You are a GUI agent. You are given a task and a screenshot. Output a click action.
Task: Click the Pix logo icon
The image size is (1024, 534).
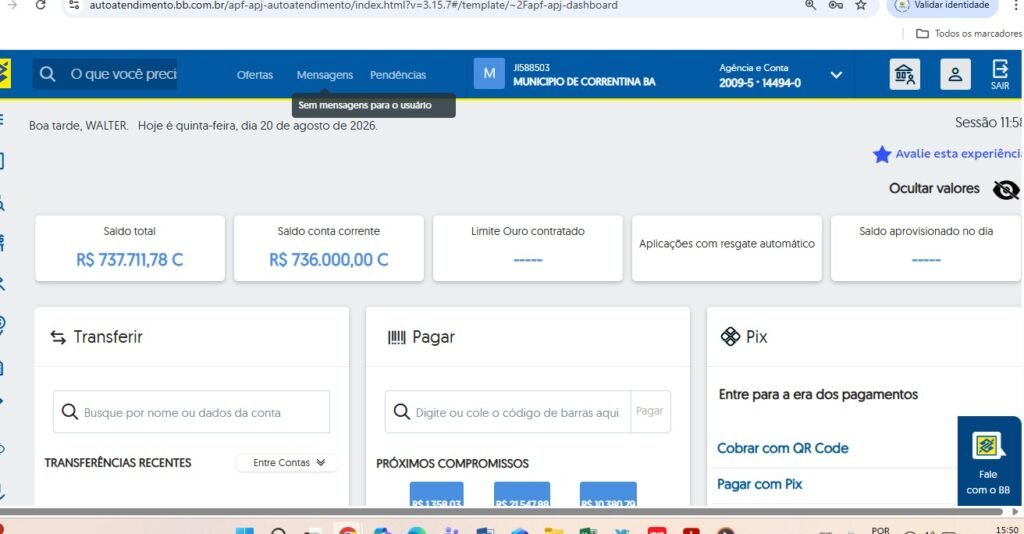click(729, 337)
